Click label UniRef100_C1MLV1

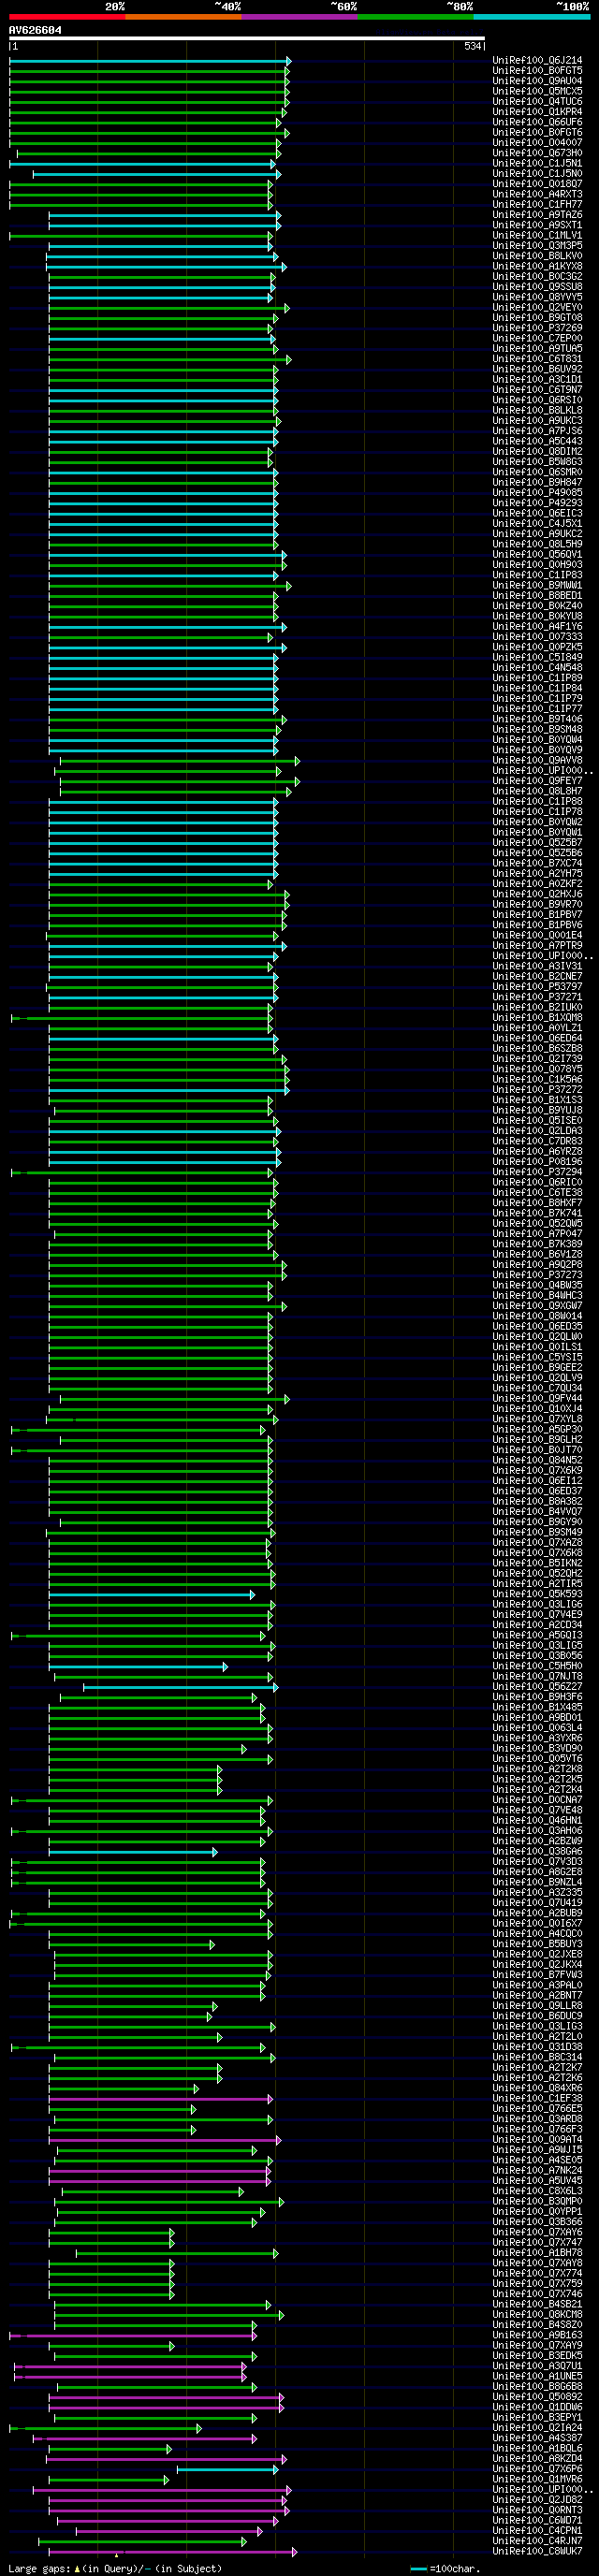pos(537,236)
